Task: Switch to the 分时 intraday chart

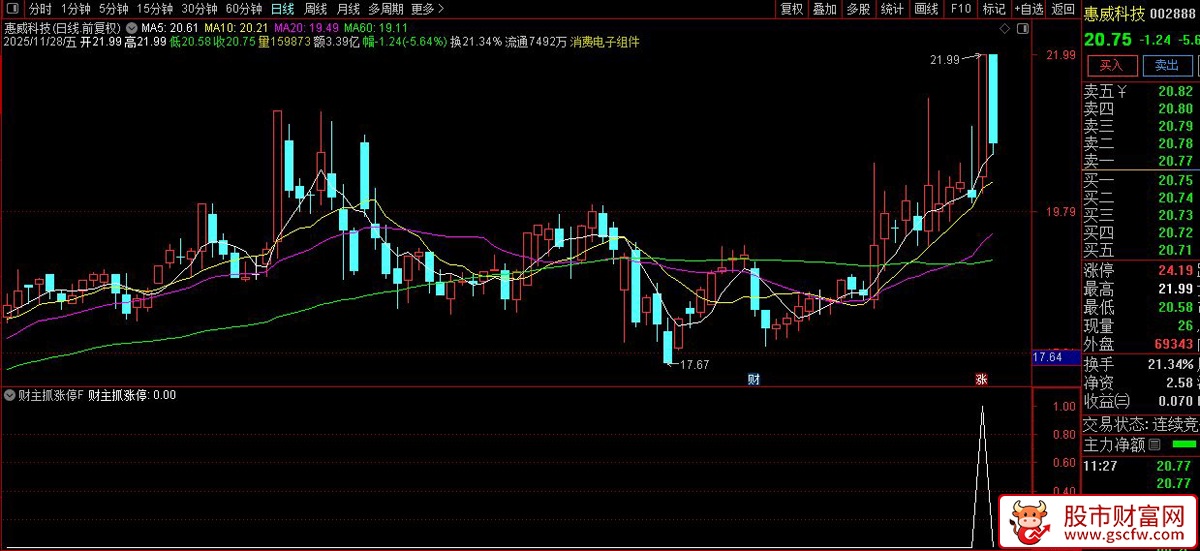Action: click(x=40, y=9)
